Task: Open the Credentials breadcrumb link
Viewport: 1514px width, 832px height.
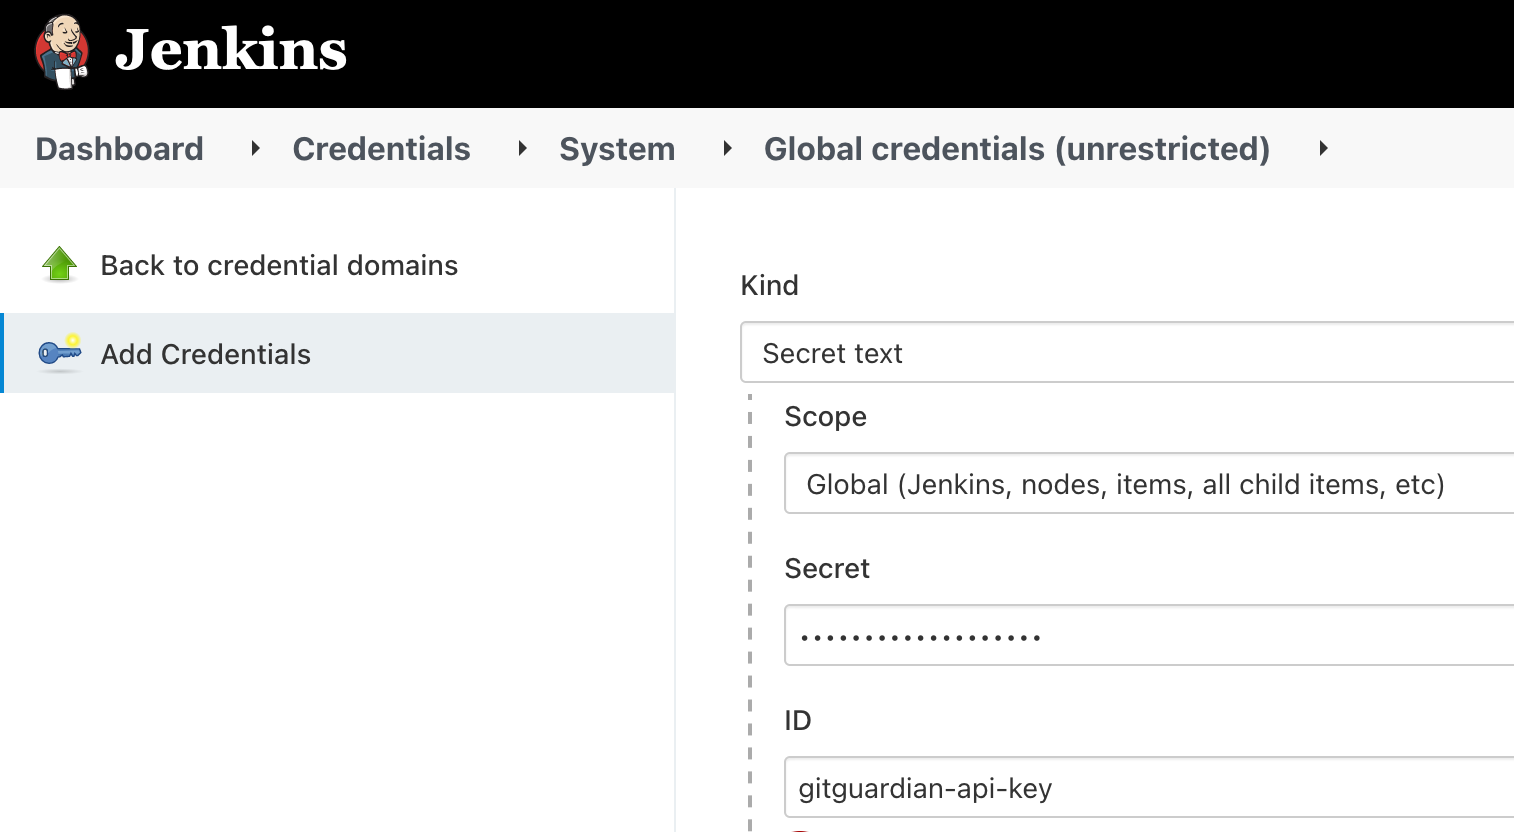Action: click(x=381, y=149)
